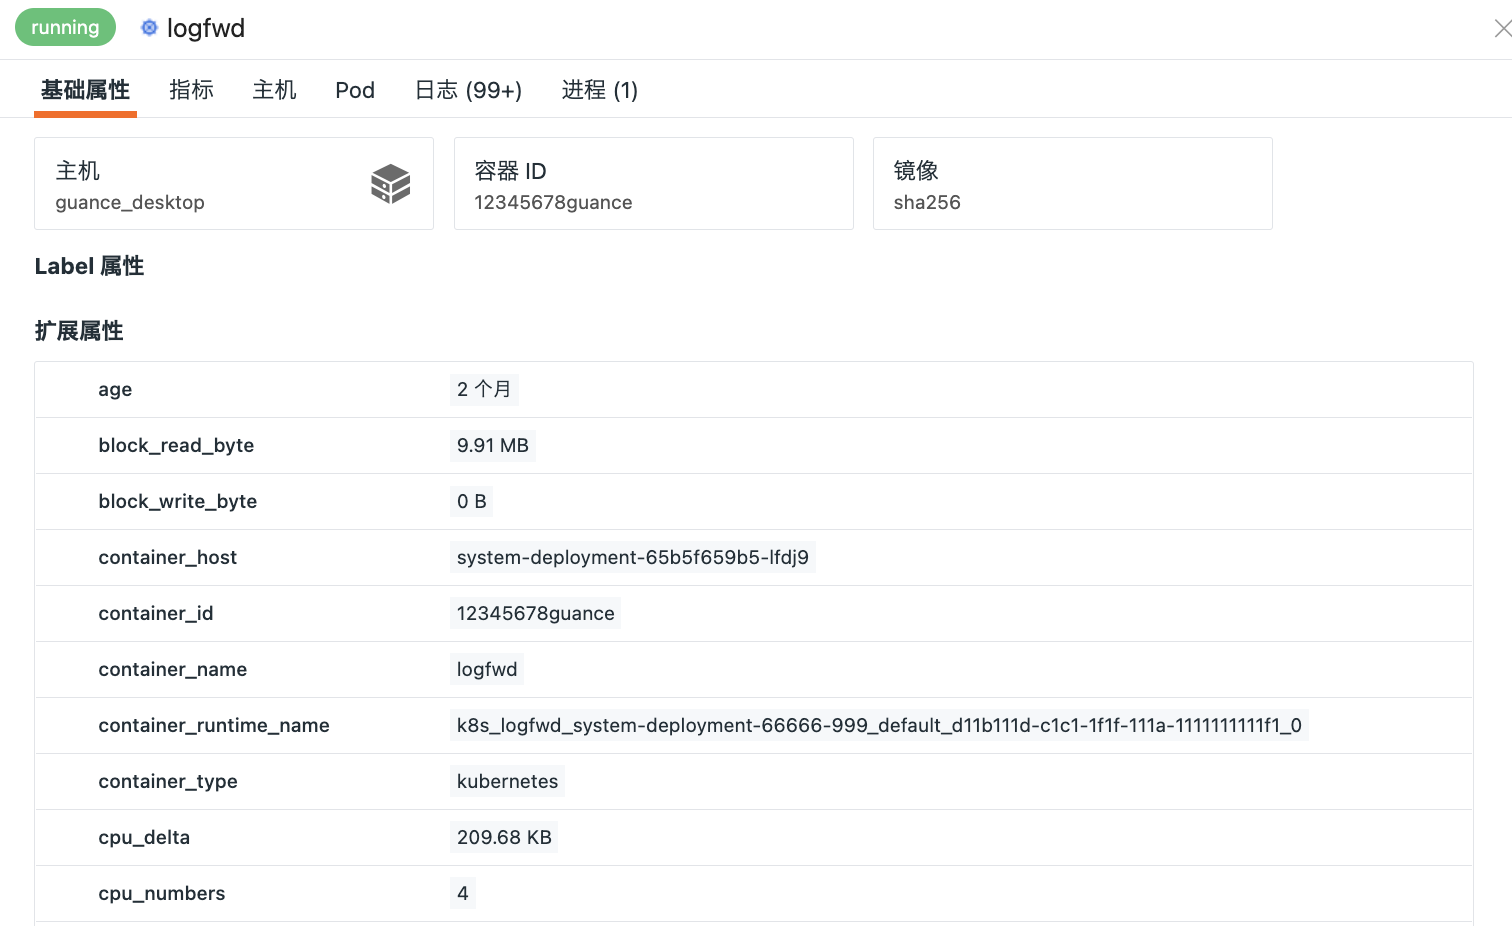Click the cpu_numbers value 4
Screen dimensions: 1512x926
click(x=462, y=893)
